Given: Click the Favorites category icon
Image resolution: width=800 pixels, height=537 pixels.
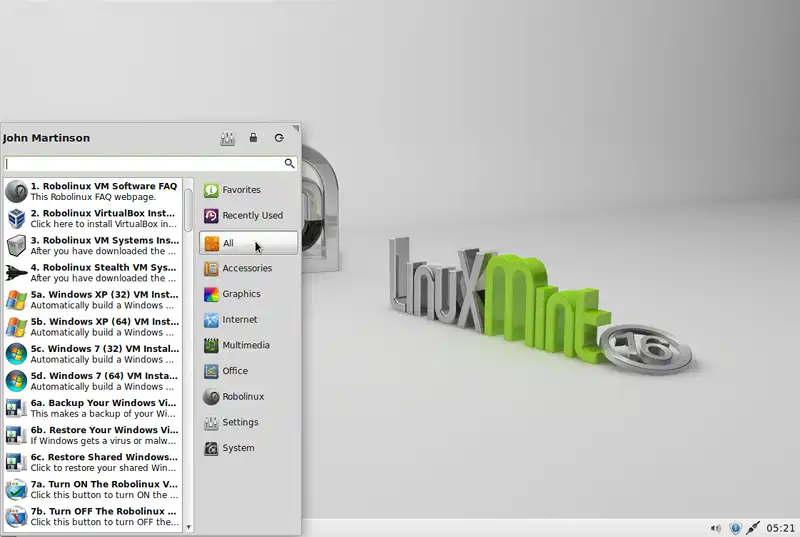Looking at the screenshot, I should (x=211, y=190).
